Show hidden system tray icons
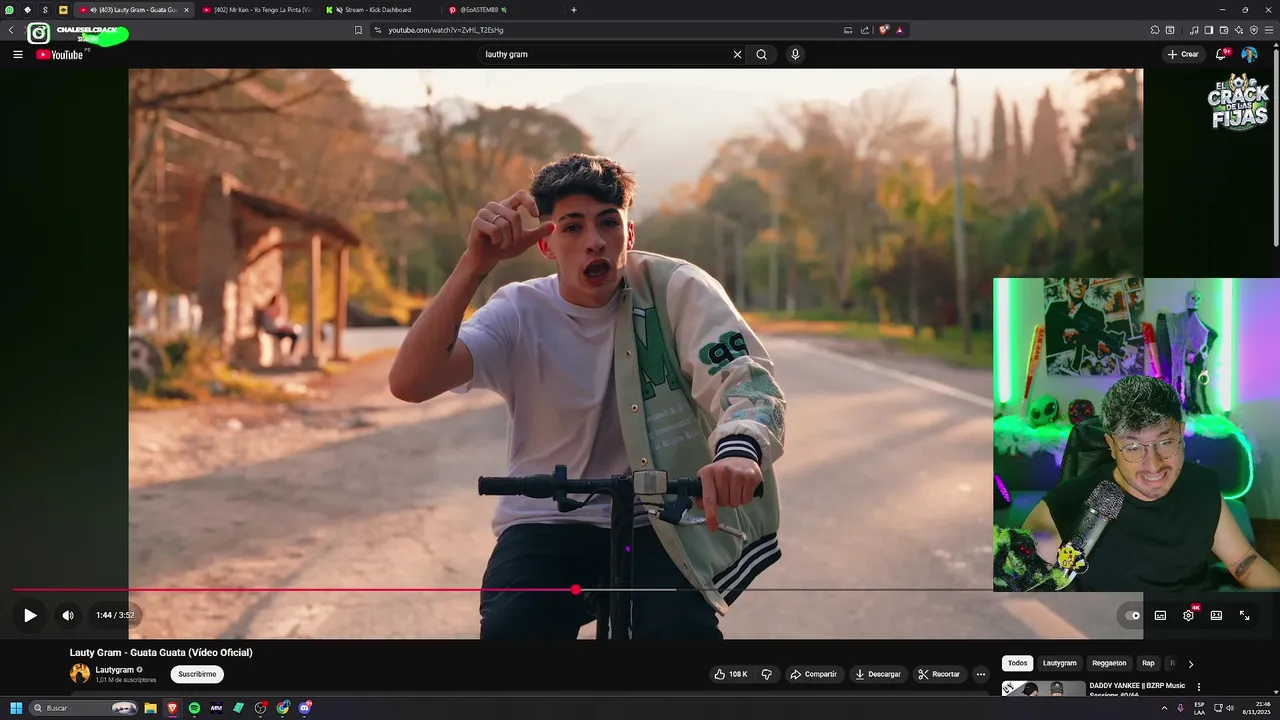 pos(1165,708)
